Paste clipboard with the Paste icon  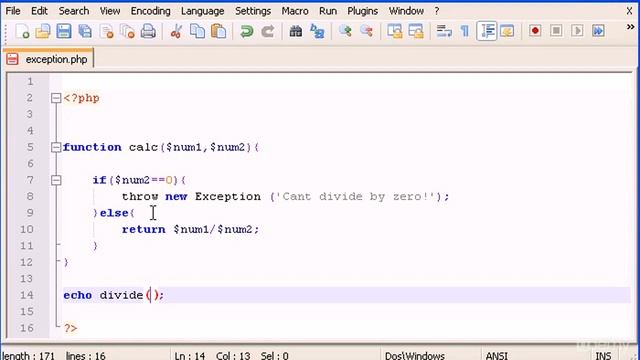pyautogui.click(x=219, y=31)
